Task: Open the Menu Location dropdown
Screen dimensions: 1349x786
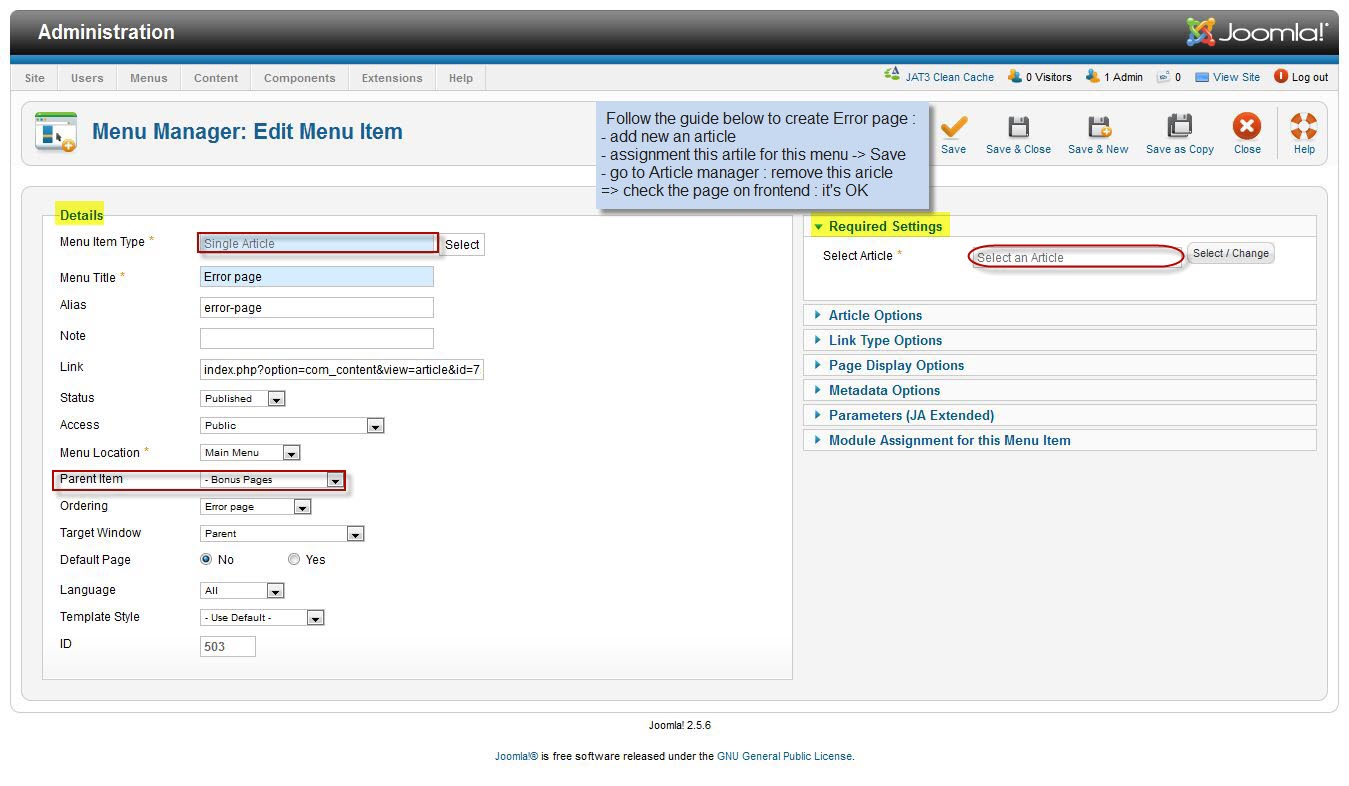Action: (x=250, y=453)
